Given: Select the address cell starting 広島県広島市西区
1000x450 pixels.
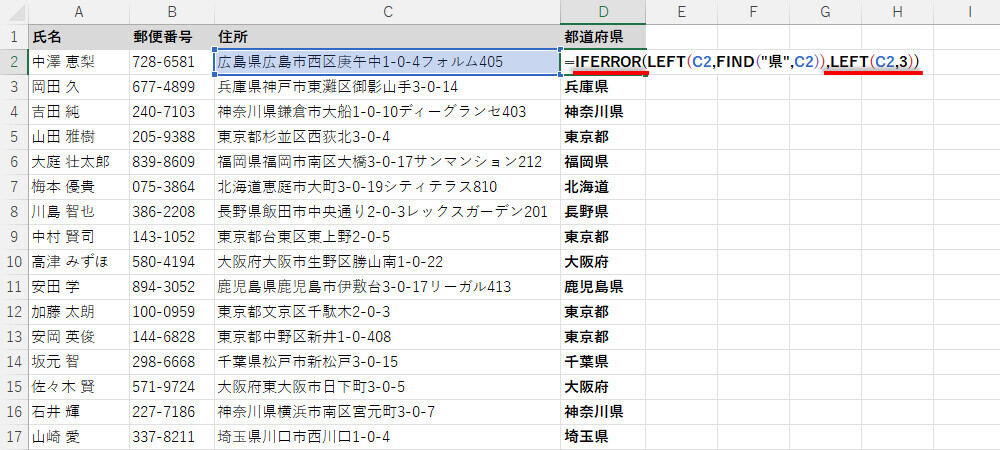Looking at the screenshot, I should click(388, 62).
